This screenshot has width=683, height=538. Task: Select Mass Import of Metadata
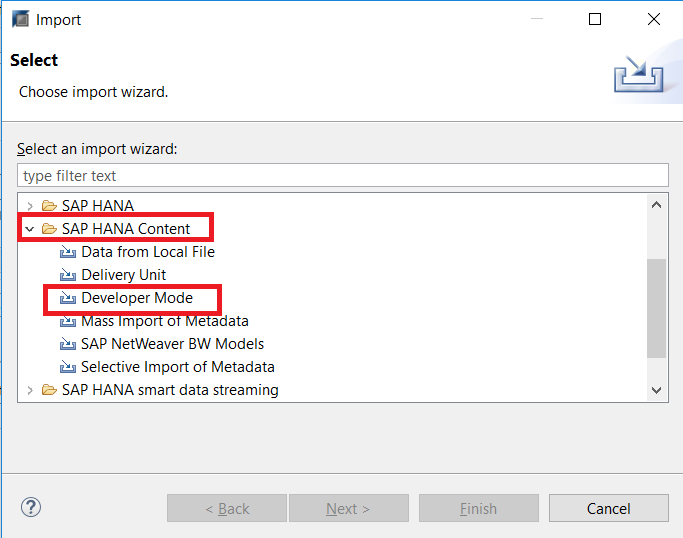165,321
